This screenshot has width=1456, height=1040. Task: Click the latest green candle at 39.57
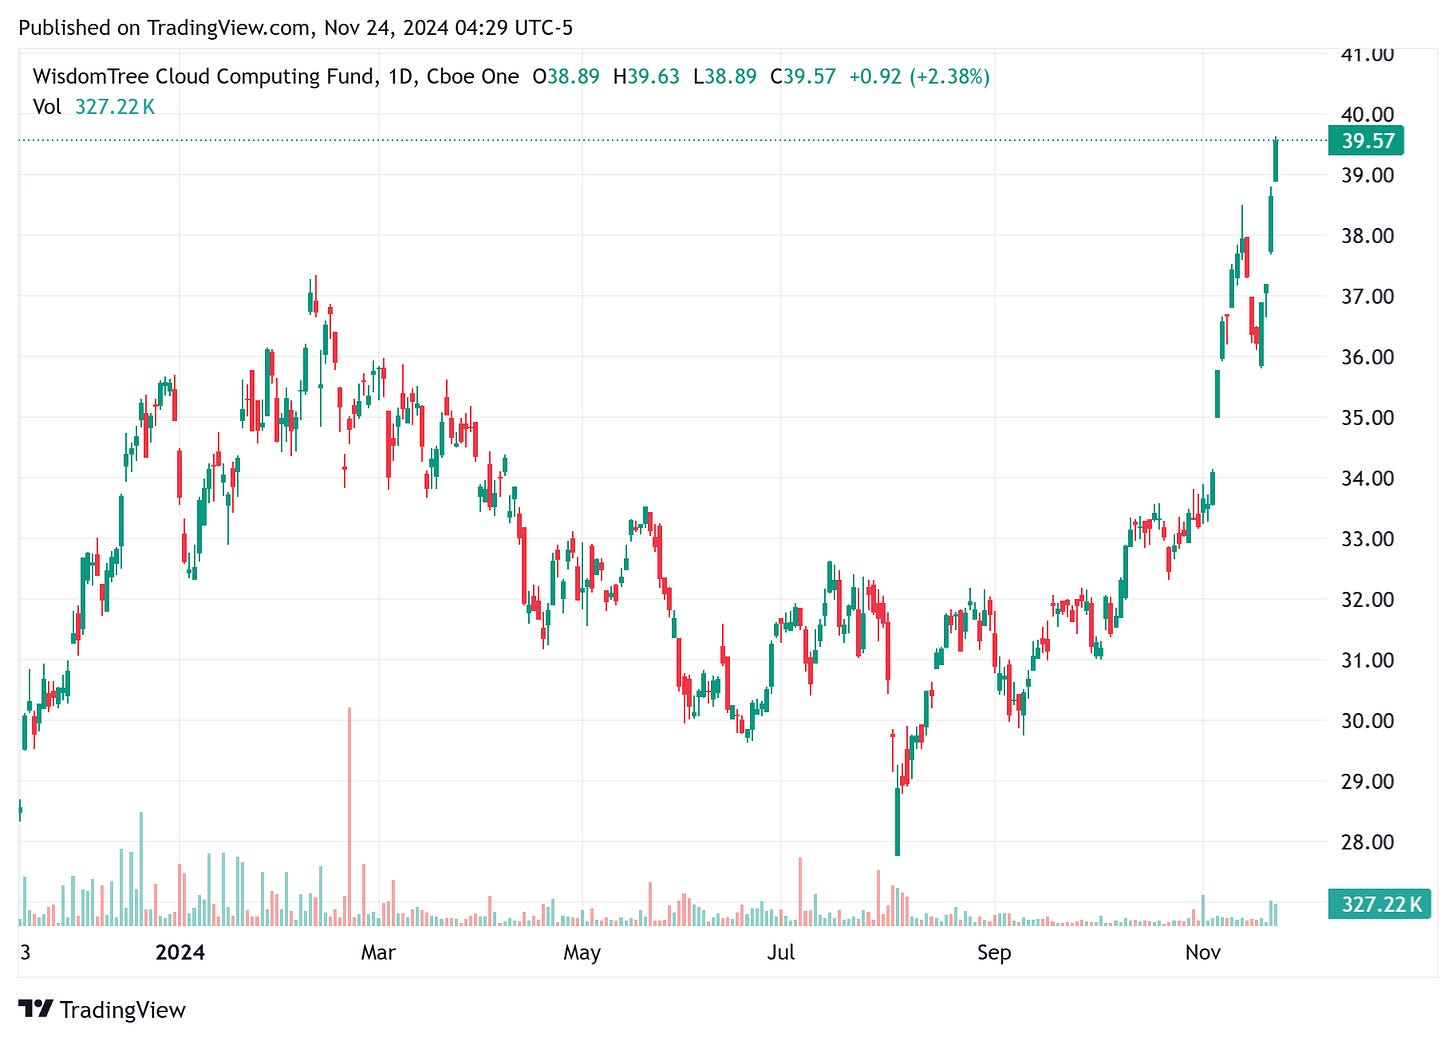(1276, 160)
